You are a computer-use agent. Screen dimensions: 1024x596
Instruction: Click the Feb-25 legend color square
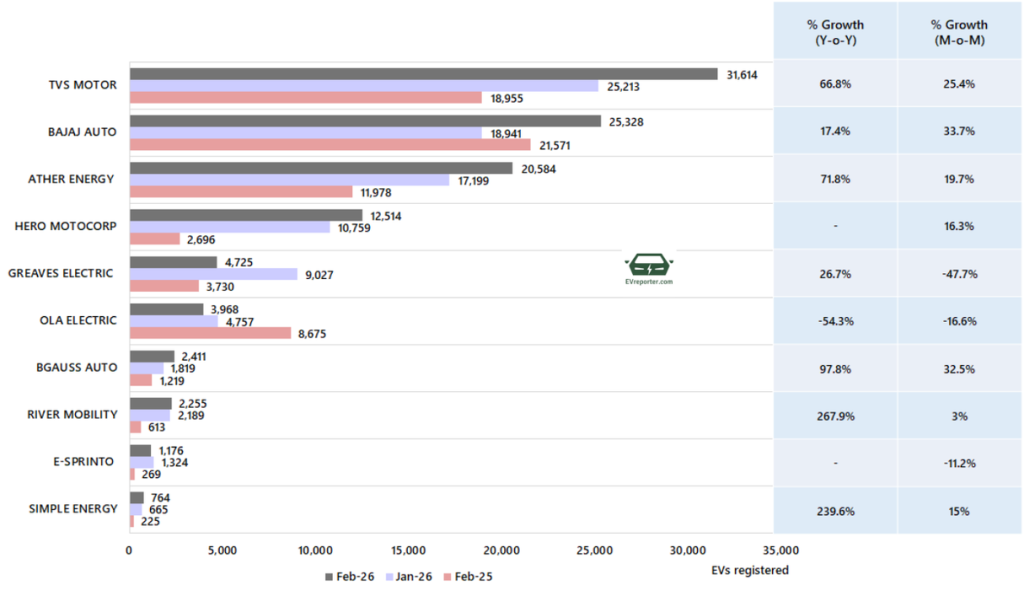(x=449, y=576)
